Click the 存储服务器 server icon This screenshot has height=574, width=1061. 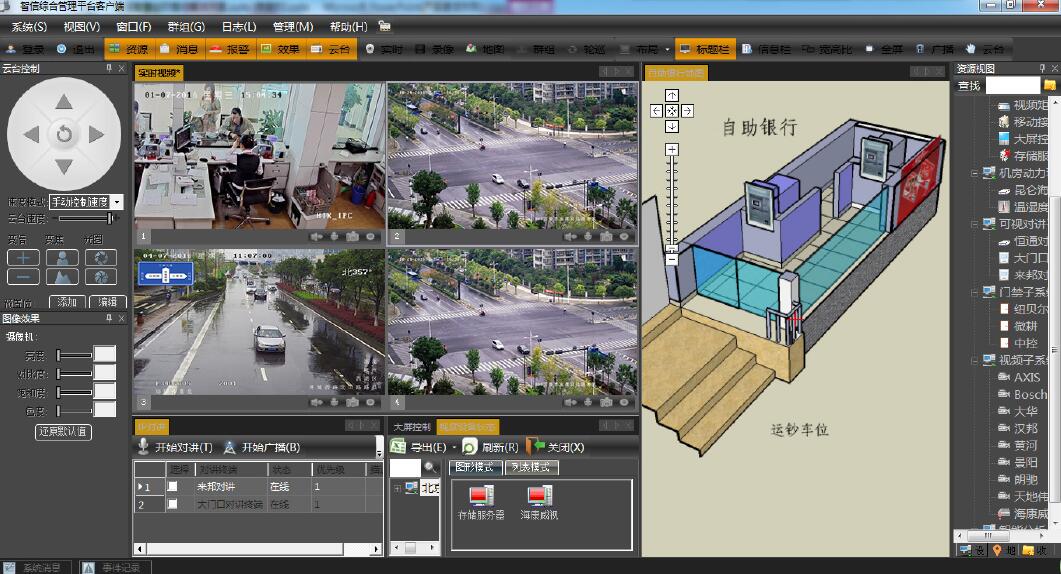482,497
